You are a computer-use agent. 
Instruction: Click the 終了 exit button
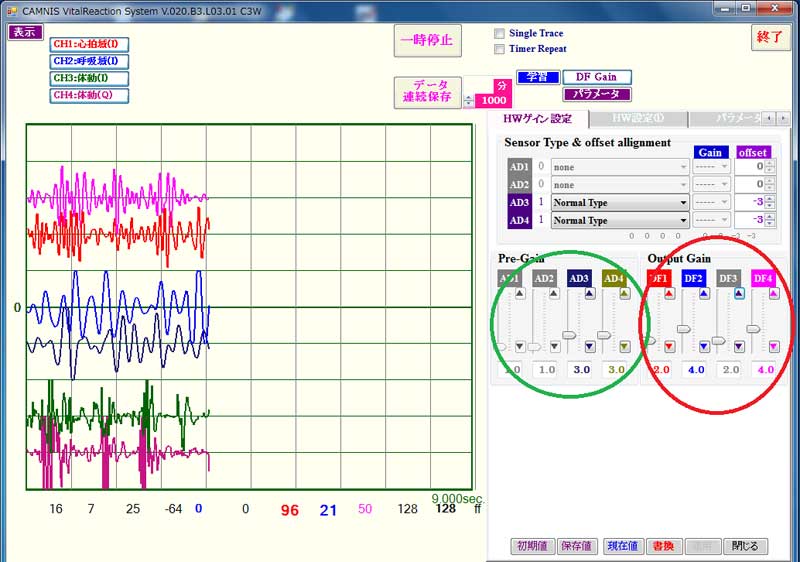[770, 37]
